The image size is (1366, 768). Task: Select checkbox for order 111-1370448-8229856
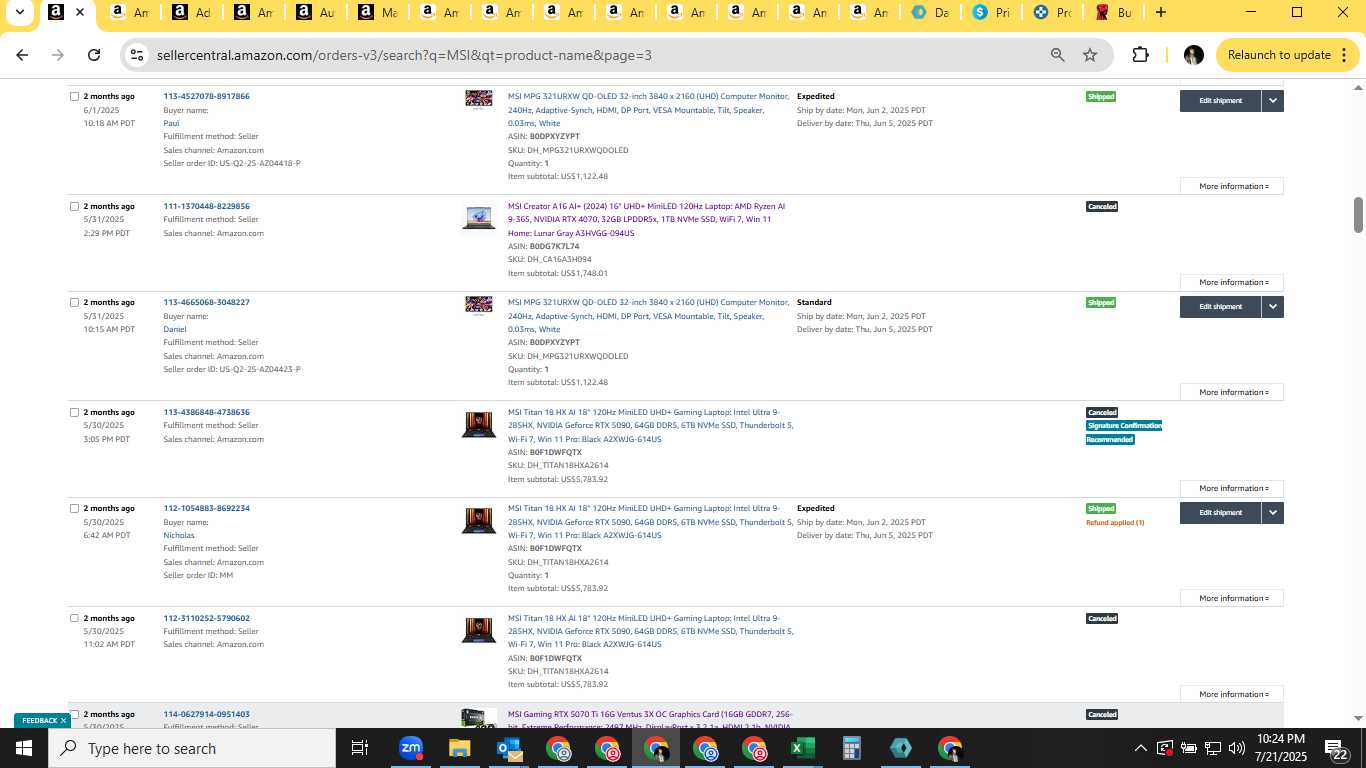(74, 207)
